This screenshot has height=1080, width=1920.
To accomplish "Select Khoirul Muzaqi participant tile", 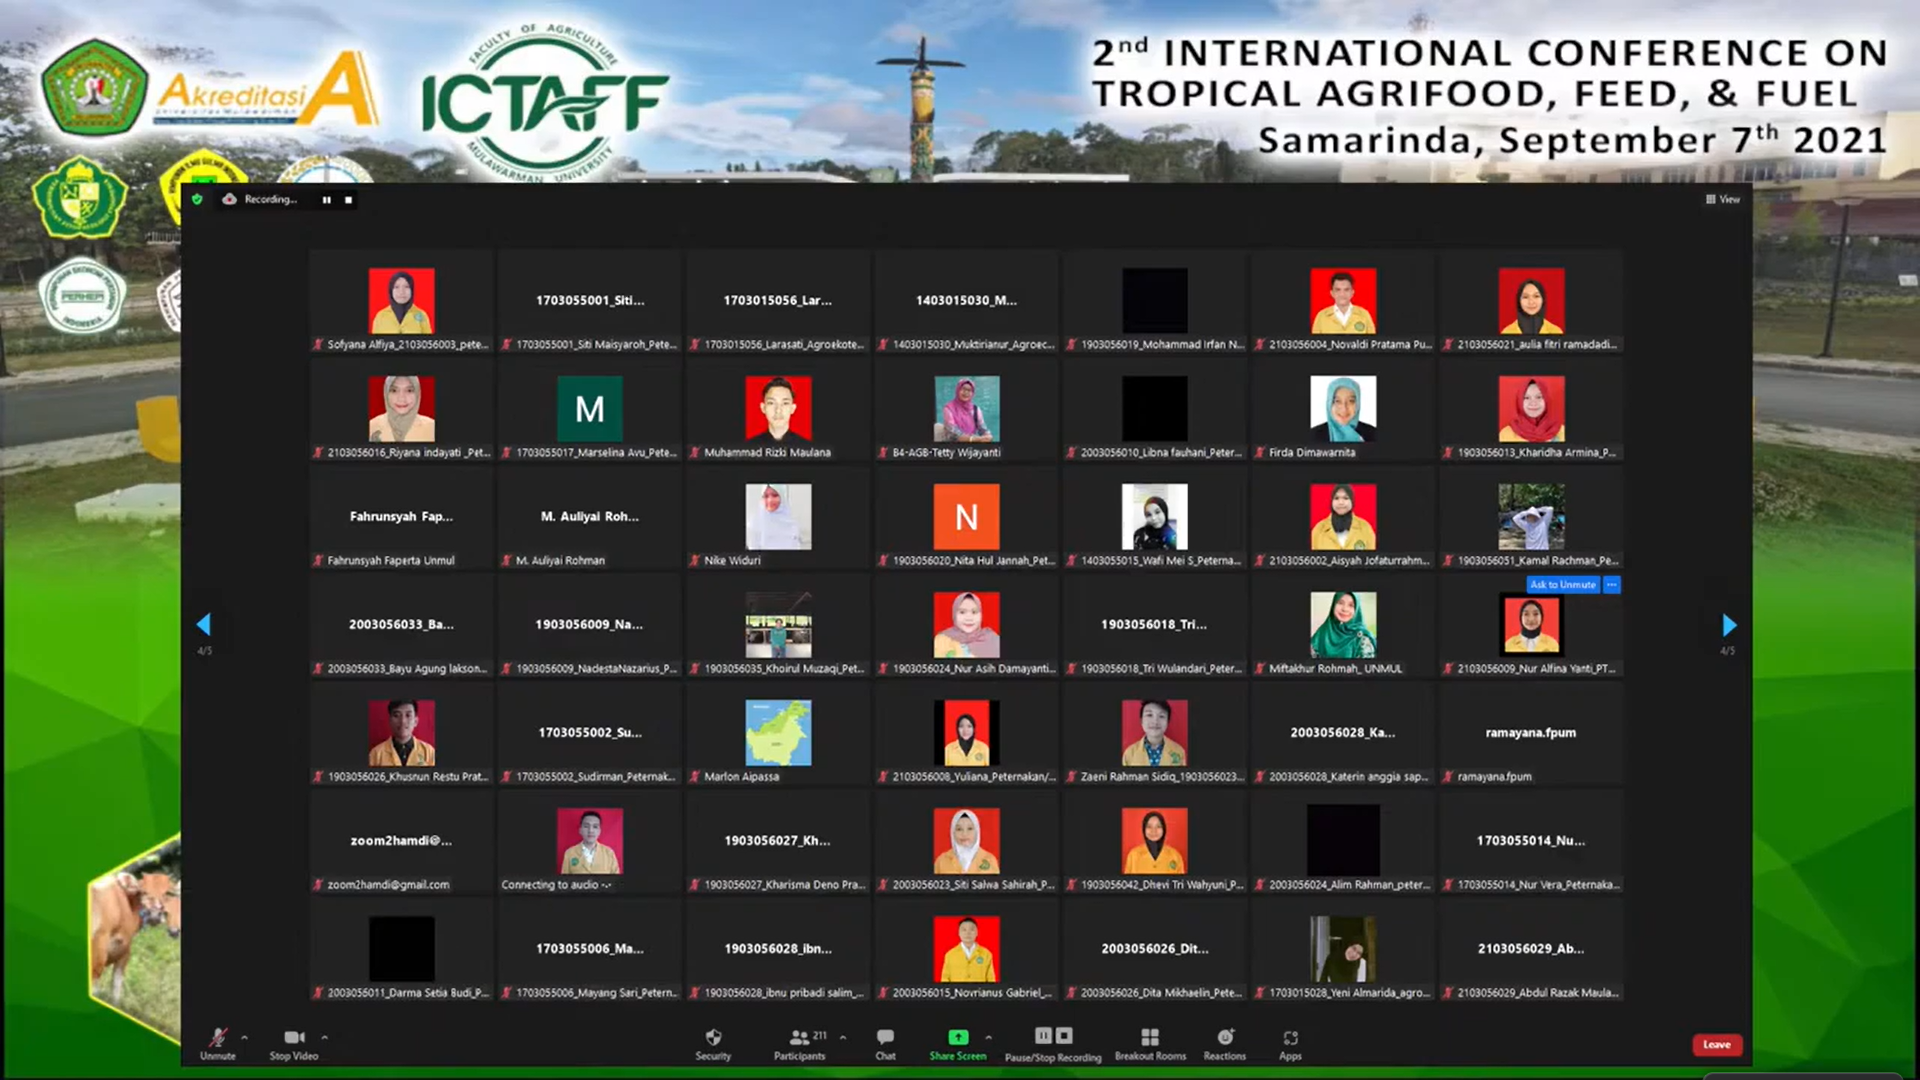I will point(778,625).
